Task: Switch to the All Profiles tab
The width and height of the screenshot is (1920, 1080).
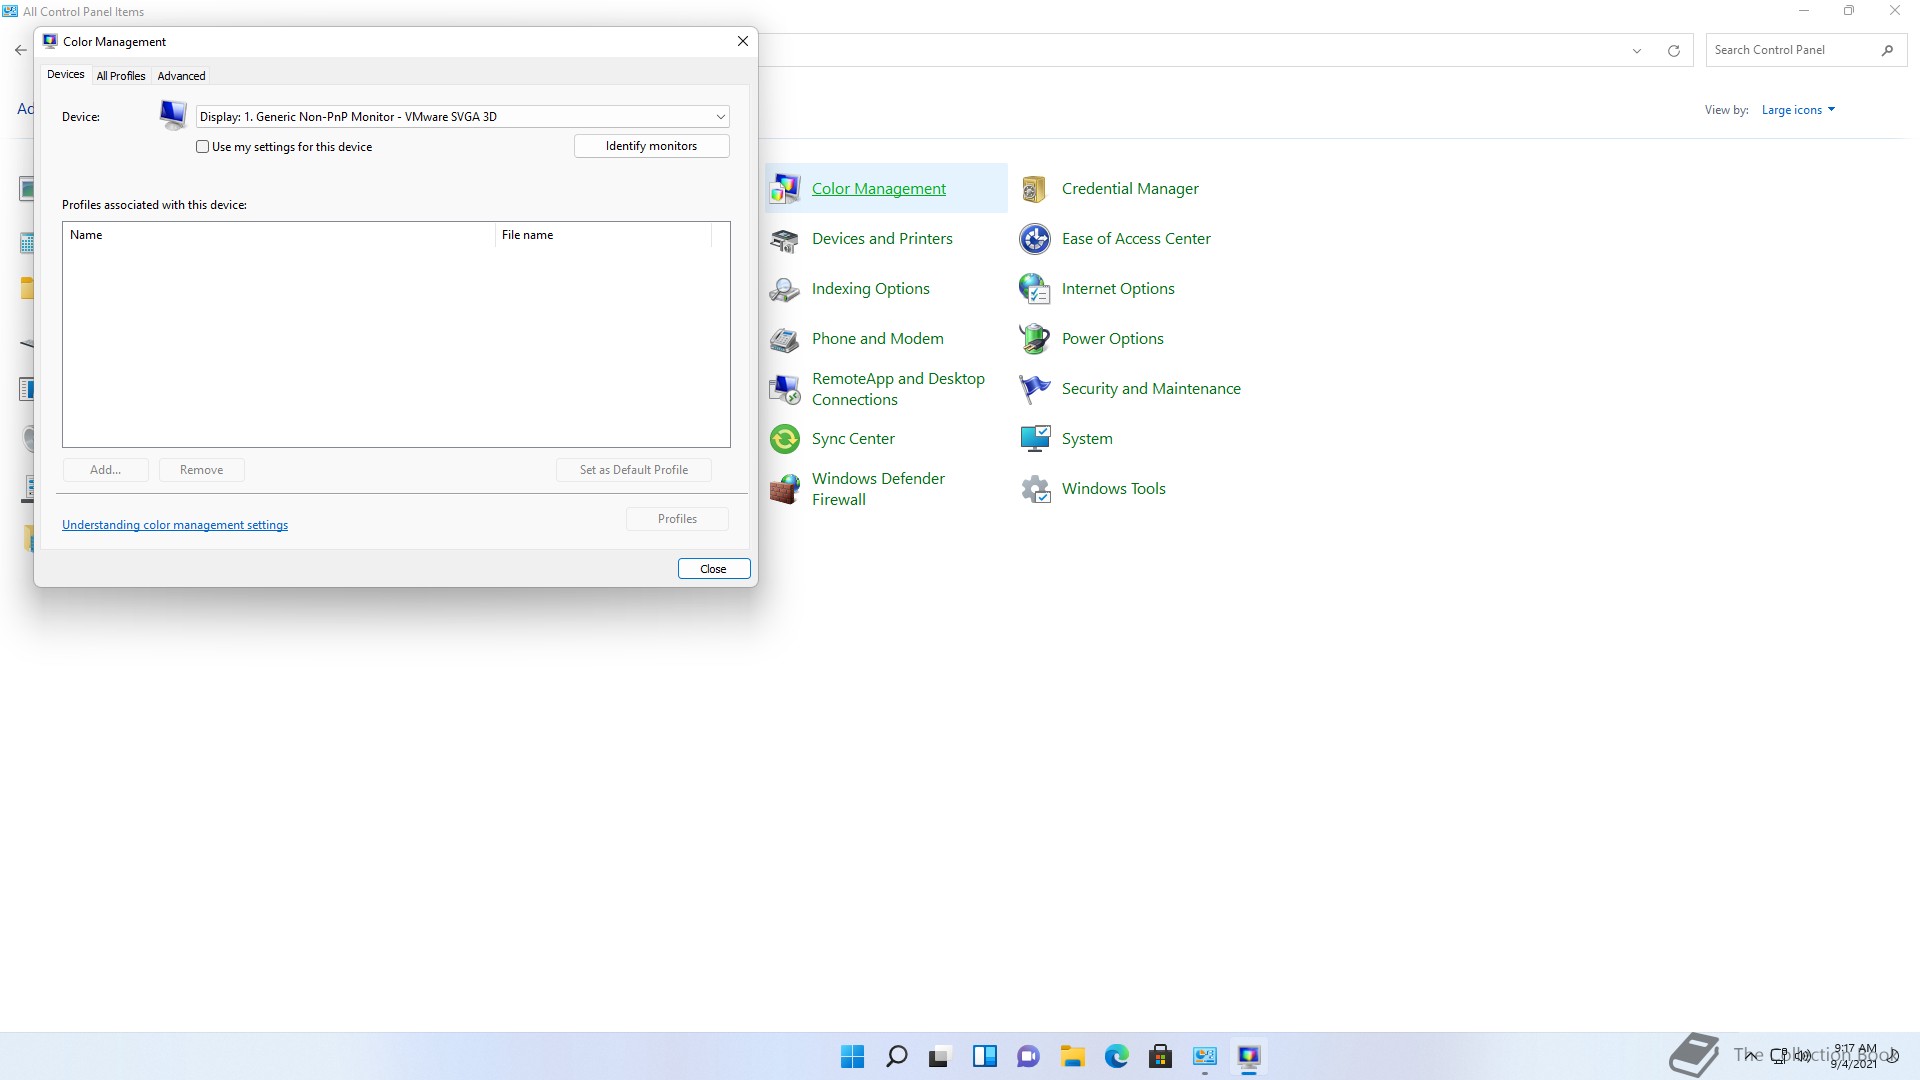Action: 121,76
